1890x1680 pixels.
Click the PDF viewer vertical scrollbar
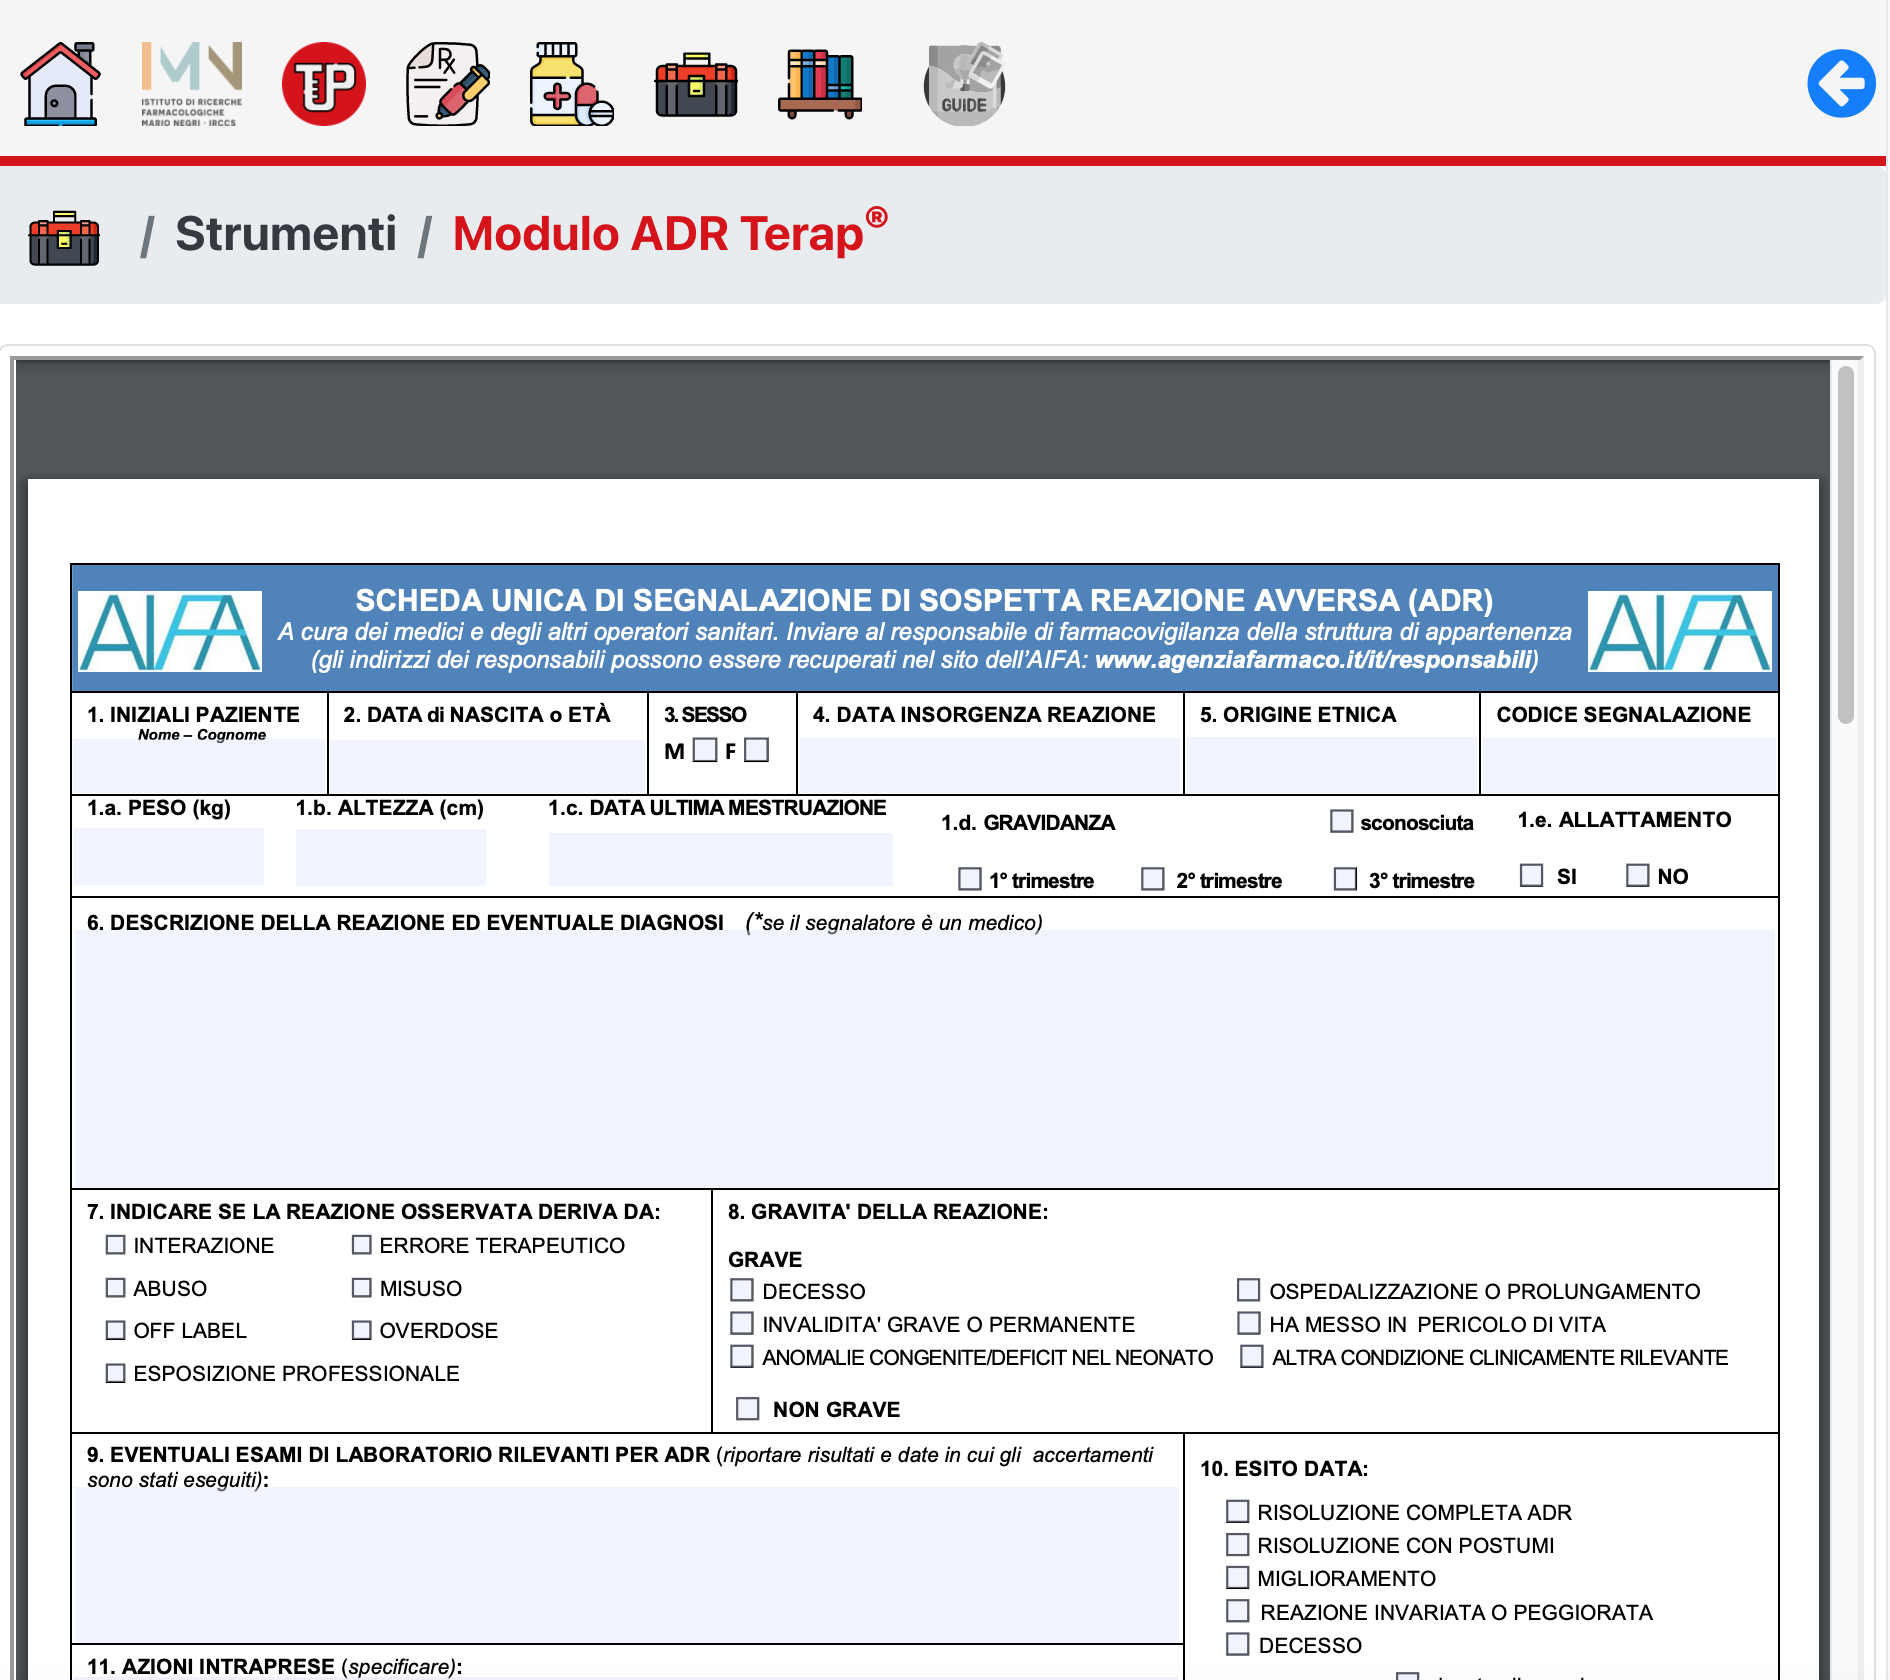pyautogui.click(x=1846, y=545)
